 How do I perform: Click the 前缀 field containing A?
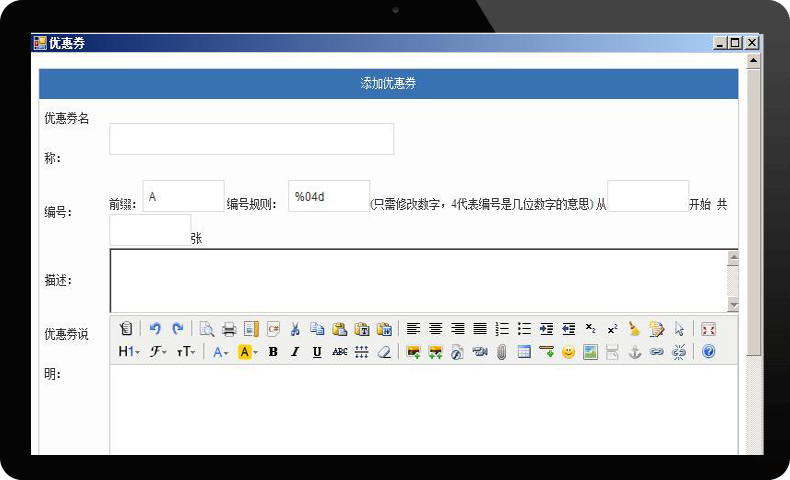[x=183, y=196]
